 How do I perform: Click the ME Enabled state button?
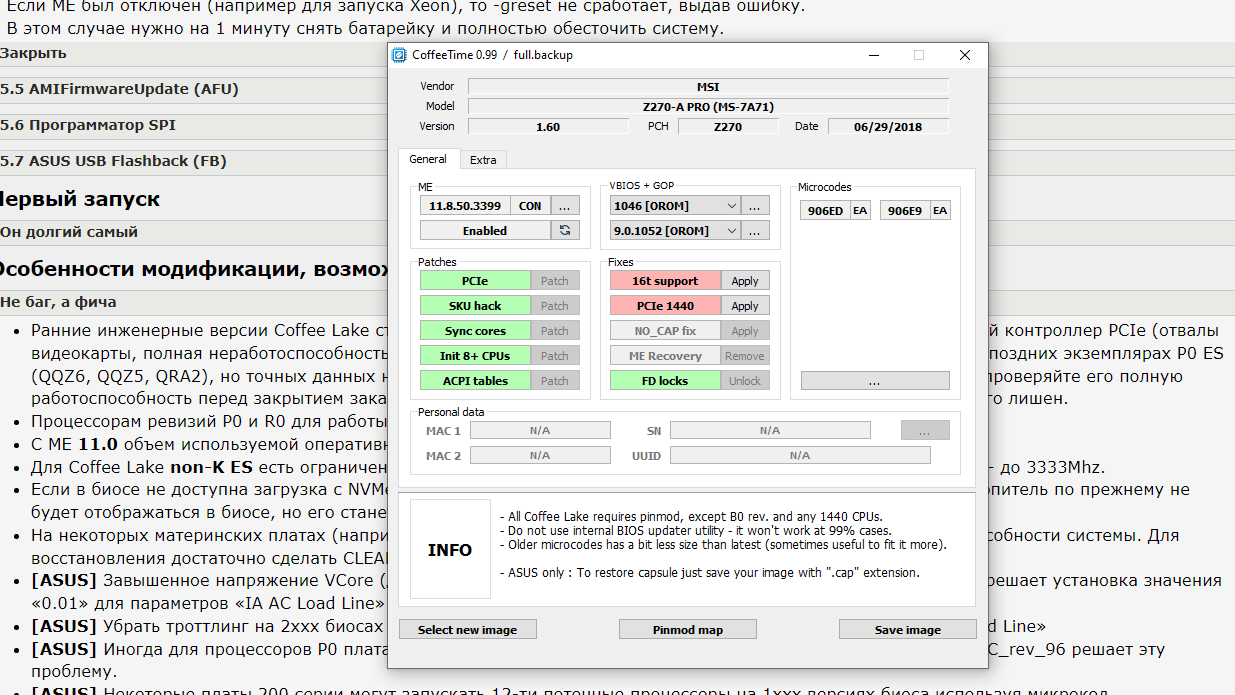coord(485,230)
